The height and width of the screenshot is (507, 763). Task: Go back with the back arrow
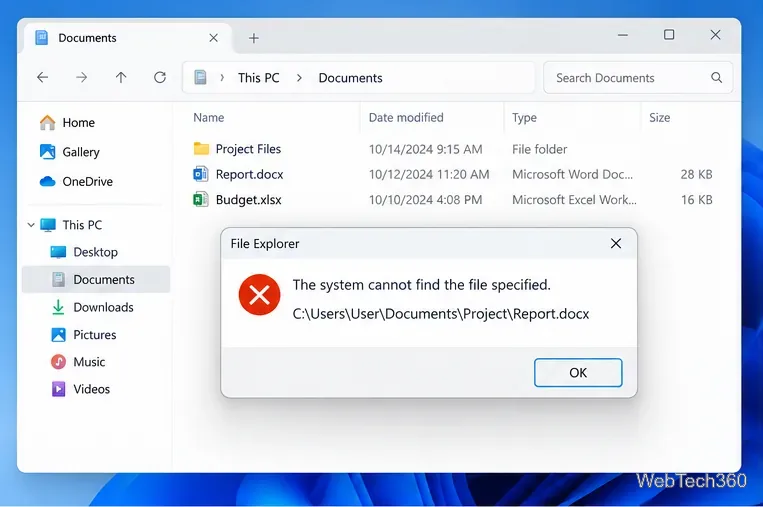(x=43, y=77)
